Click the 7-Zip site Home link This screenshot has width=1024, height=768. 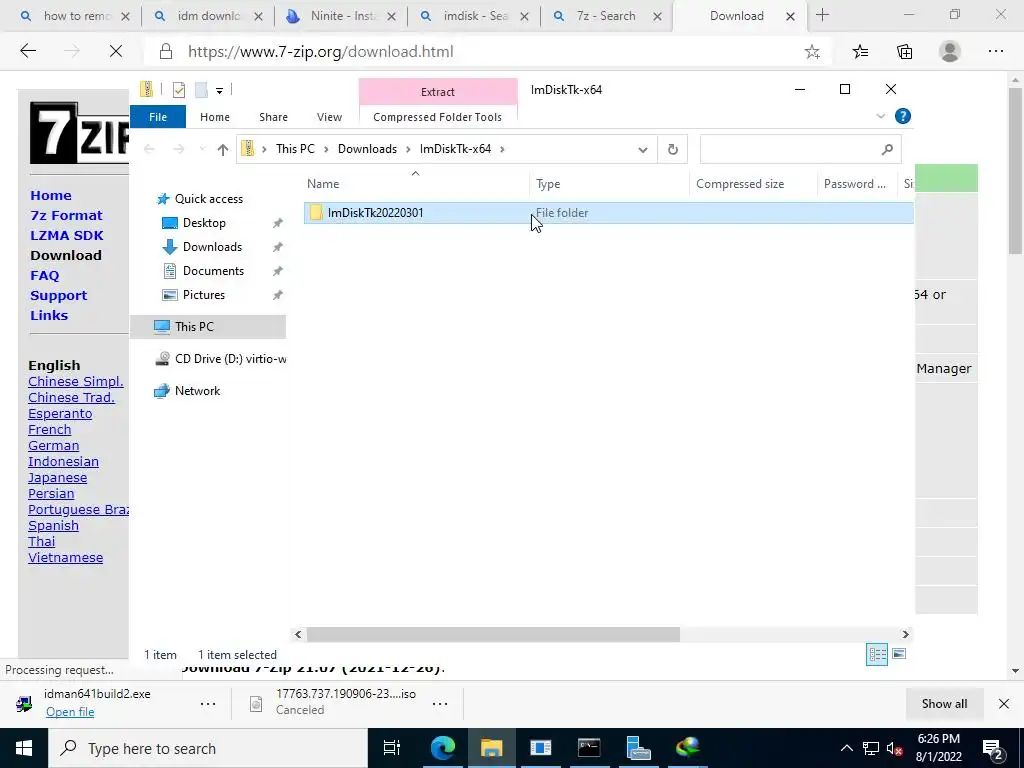[x=51, y=195]
